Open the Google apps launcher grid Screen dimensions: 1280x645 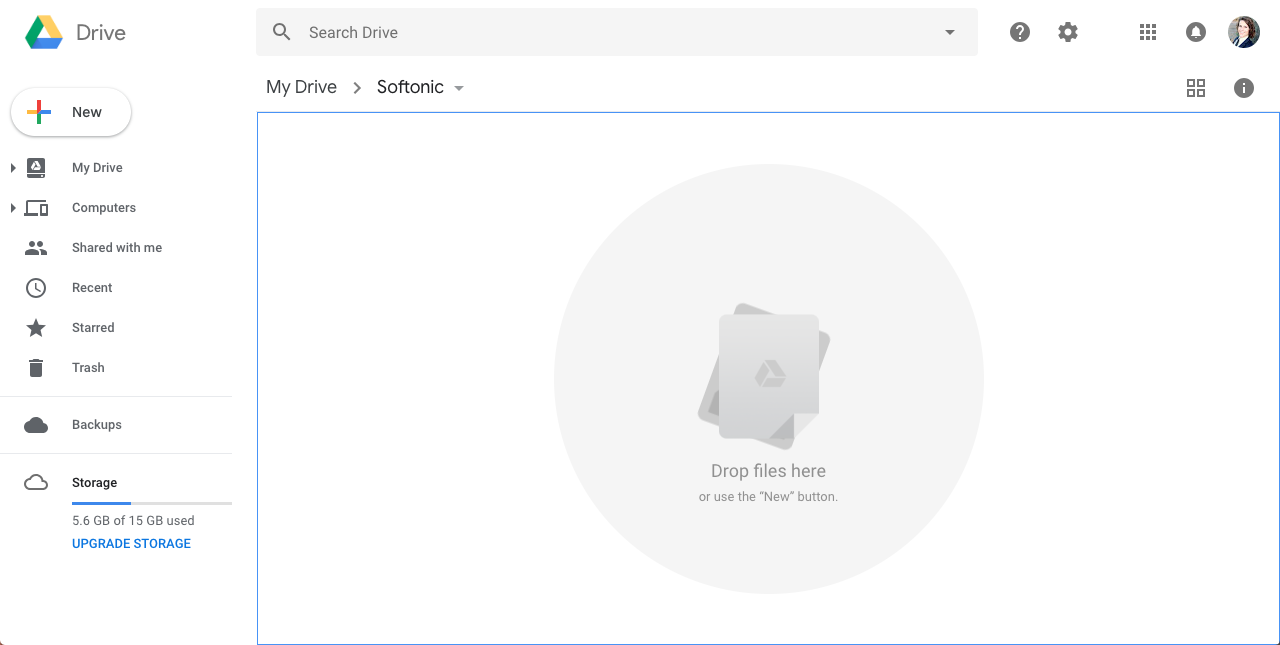coord(1148,32)
